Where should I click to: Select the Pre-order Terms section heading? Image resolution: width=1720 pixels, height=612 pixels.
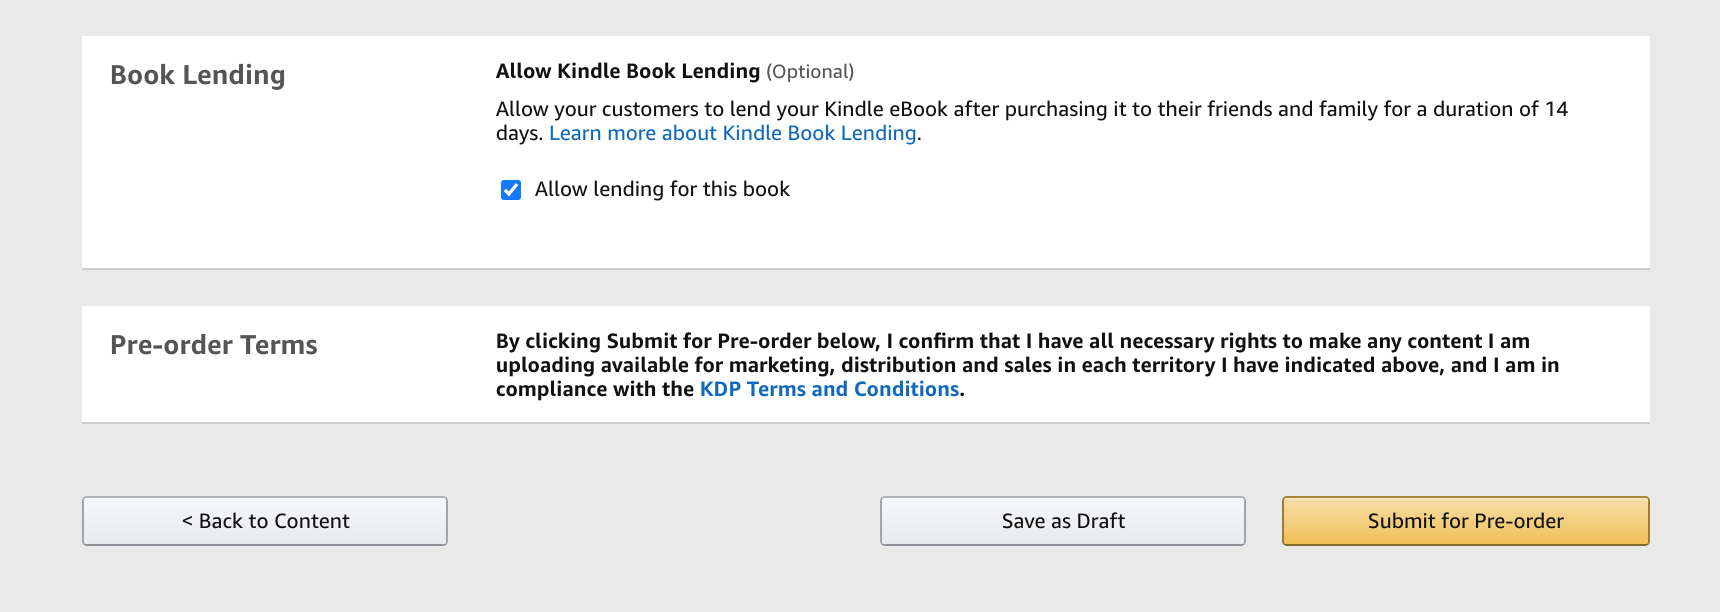tap(214, 345)
